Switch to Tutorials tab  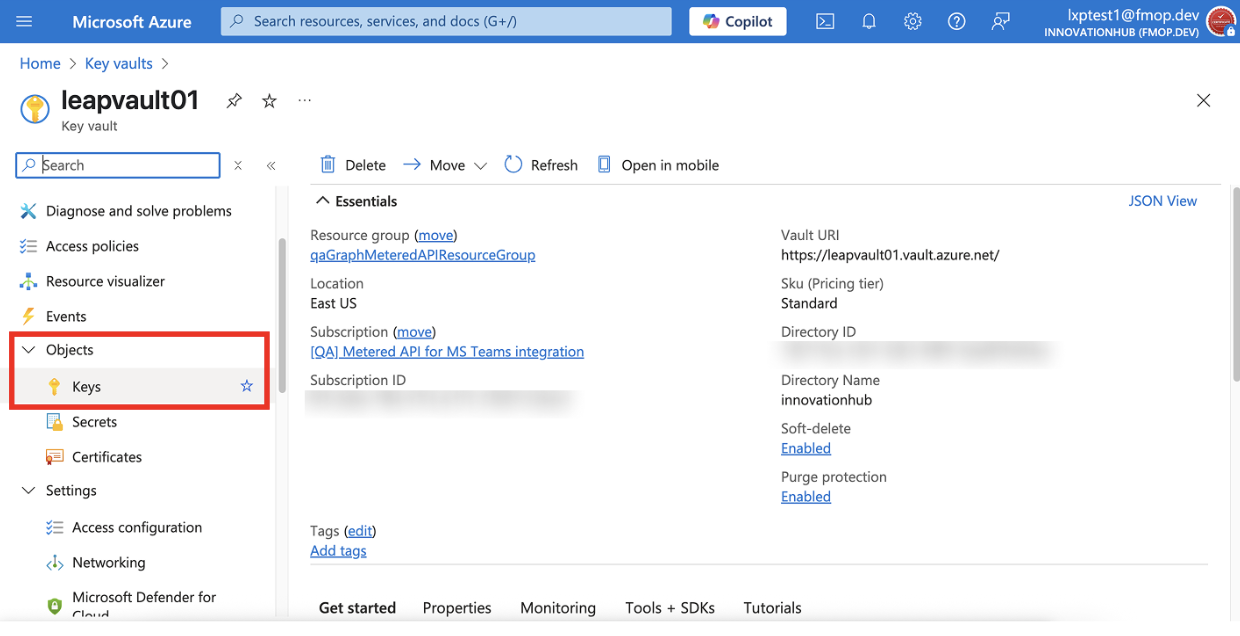tap(772, 608)
